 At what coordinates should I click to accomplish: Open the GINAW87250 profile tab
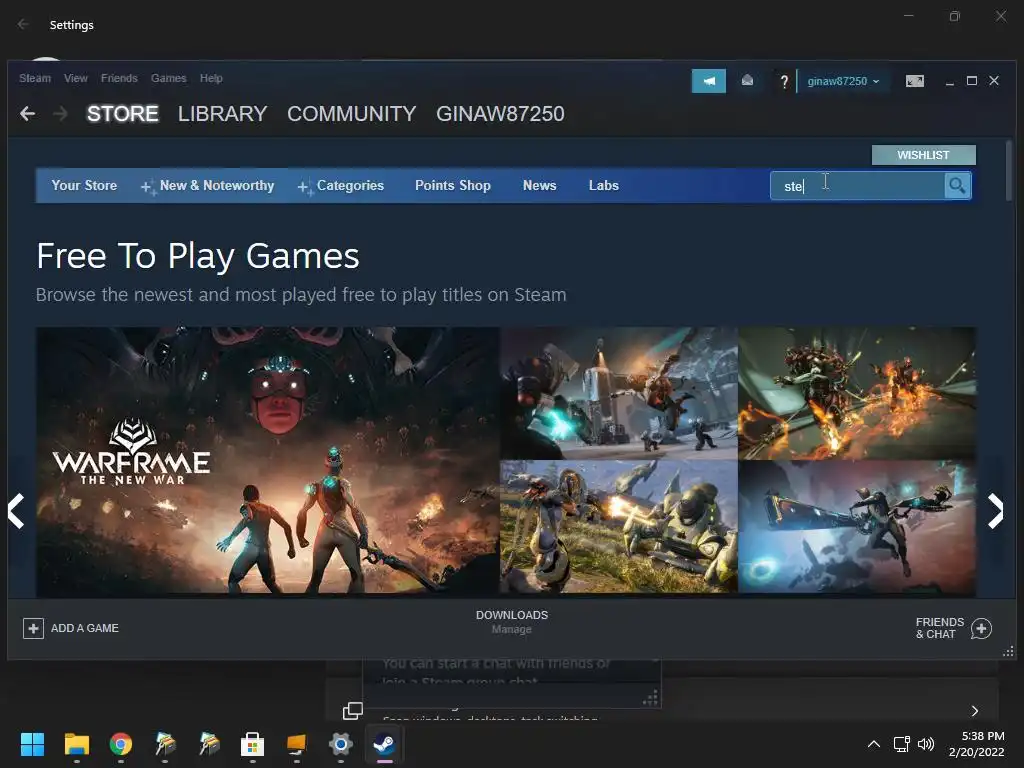(x=500, y=114)
